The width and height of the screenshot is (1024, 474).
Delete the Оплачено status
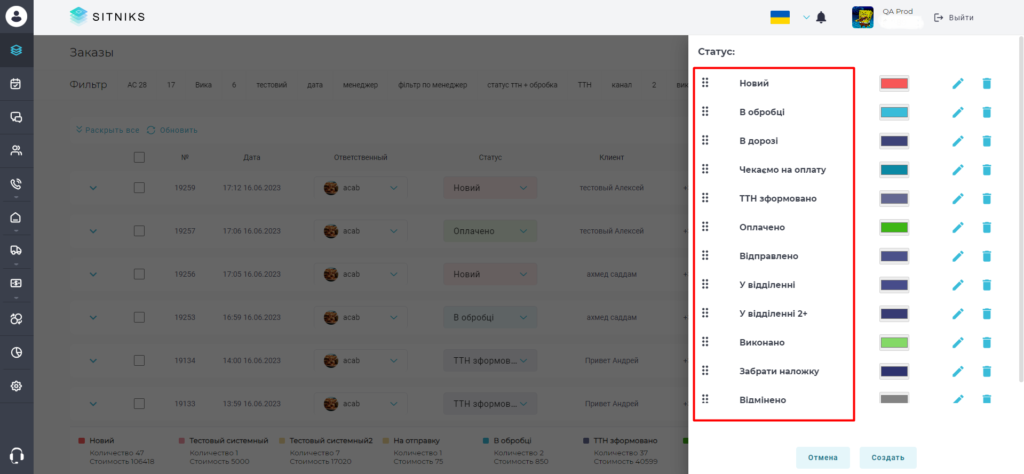point(987,227)
